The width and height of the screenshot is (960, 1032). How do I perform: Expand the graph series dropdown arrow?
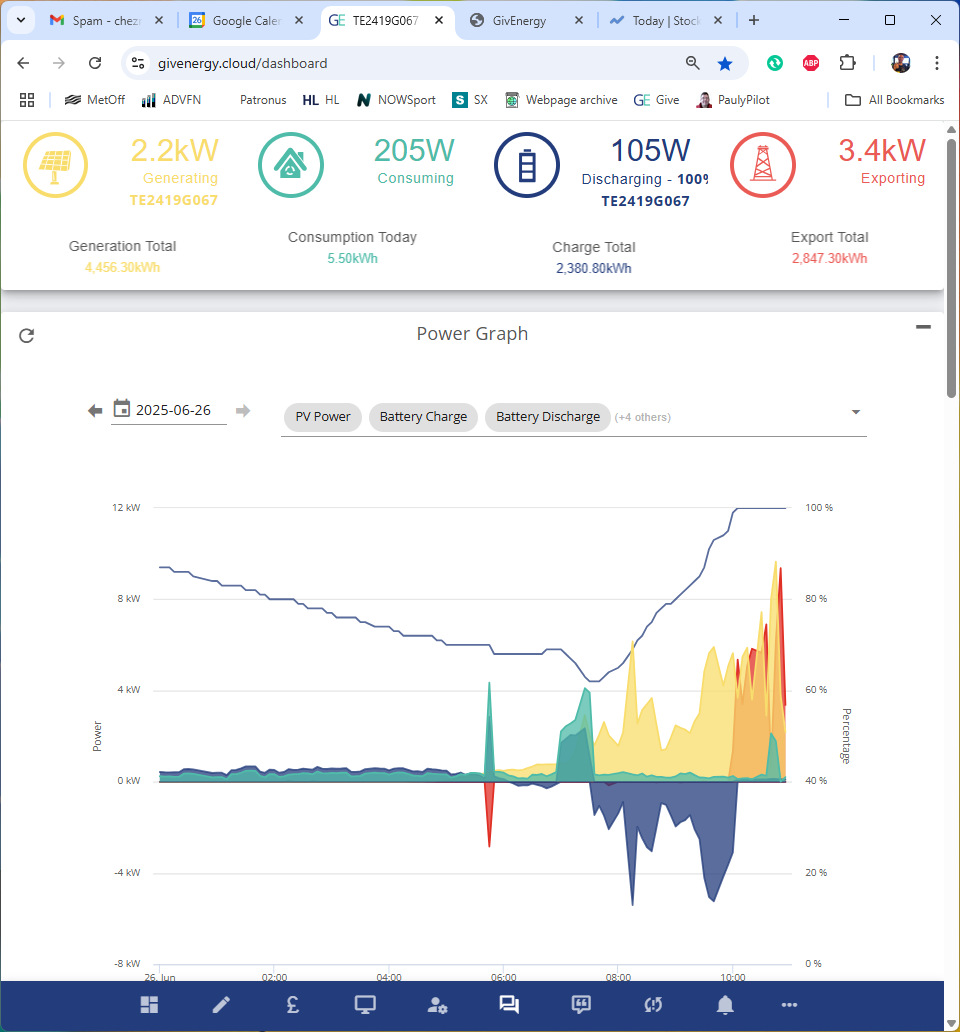[x=855, y=412]
